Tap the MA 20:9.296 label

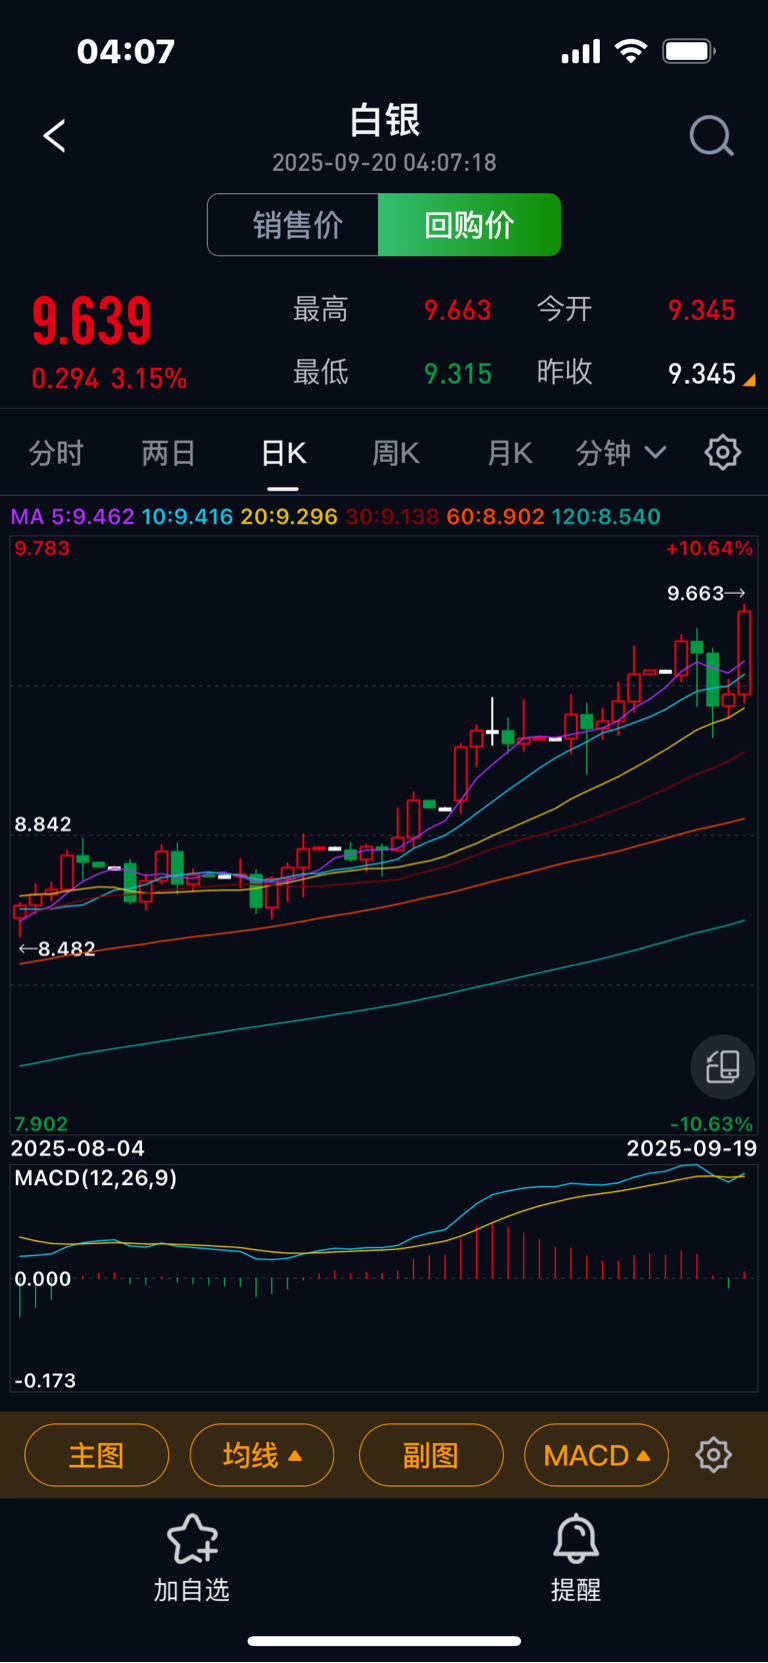289,517
